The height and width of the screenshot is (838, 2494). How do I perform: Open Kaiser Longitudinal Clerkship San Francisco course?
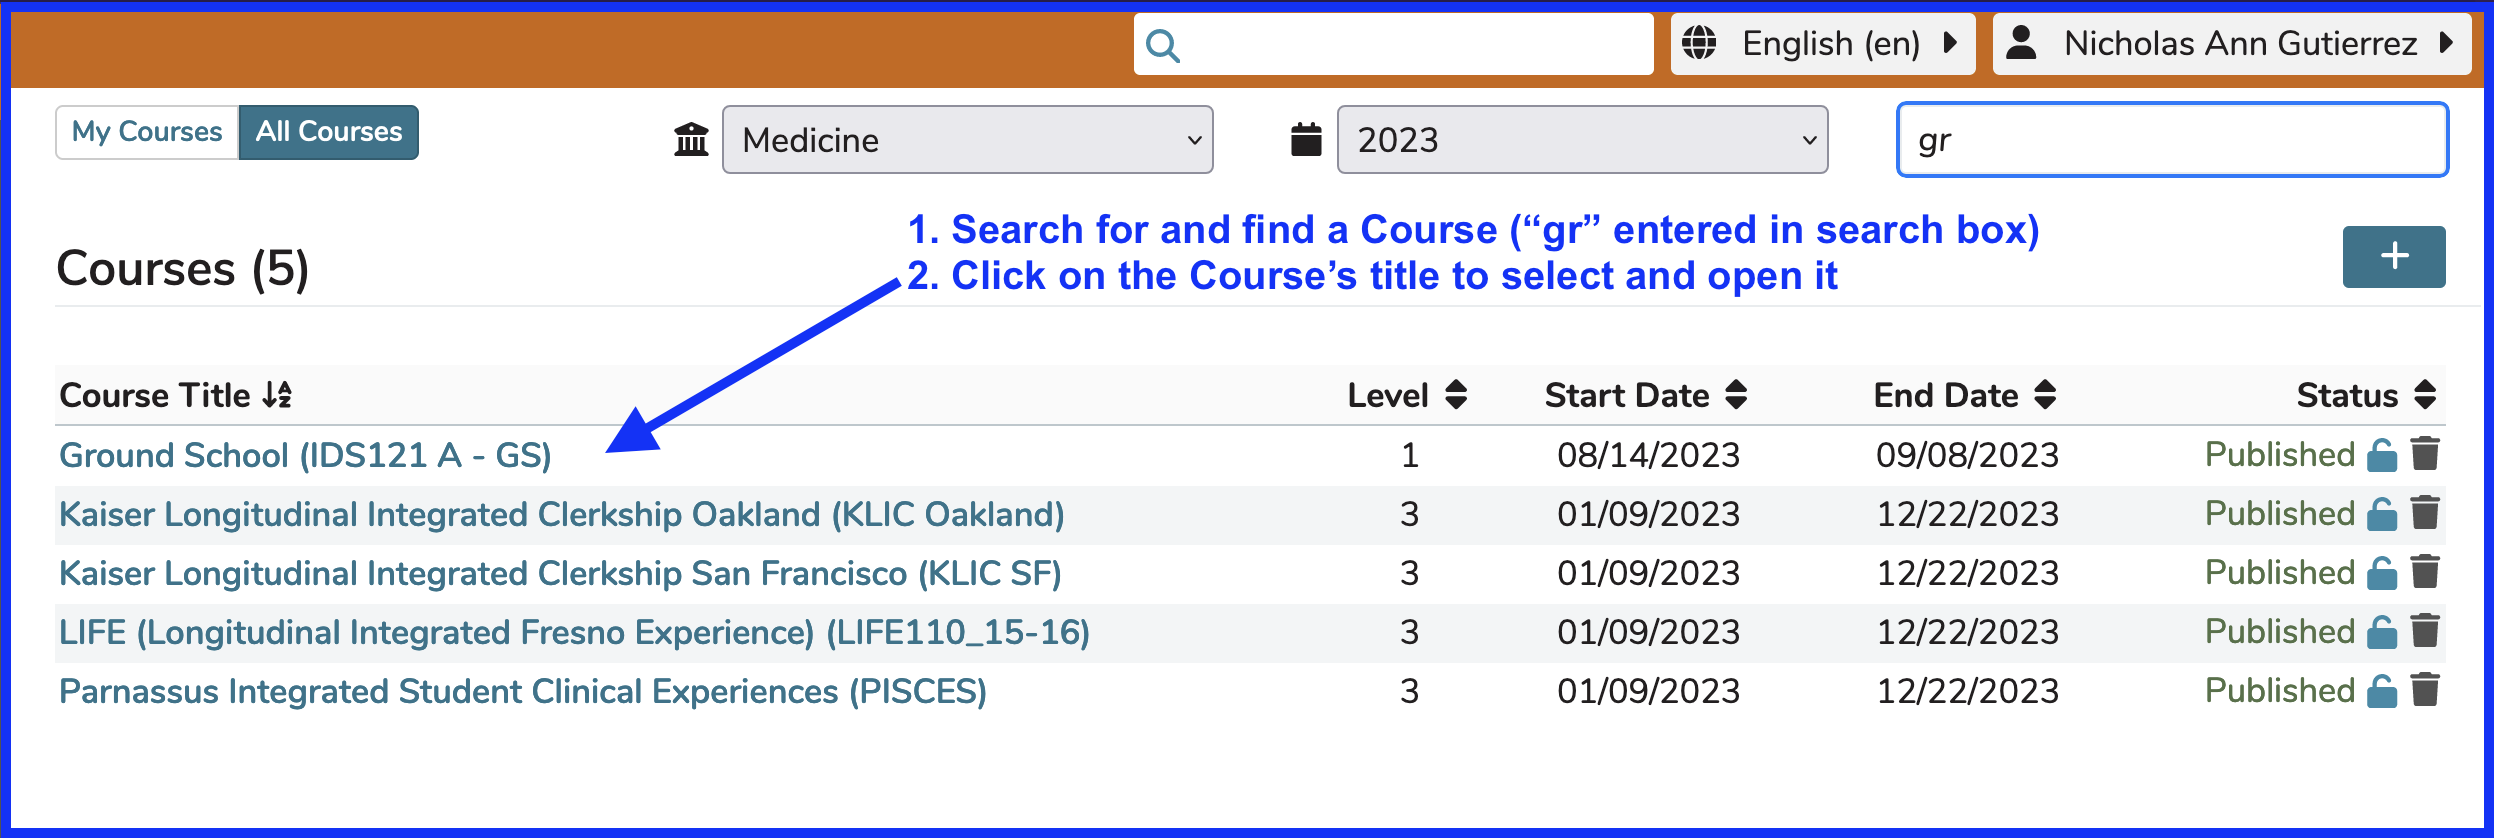point(560,573)
